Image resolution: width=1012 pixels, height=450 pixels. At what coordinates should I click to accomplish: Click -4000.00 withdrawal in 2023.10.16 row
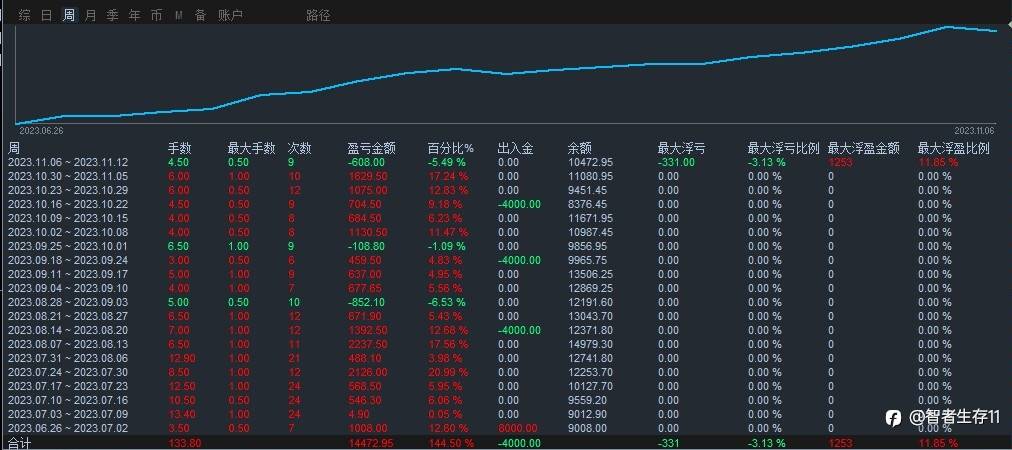519,204
